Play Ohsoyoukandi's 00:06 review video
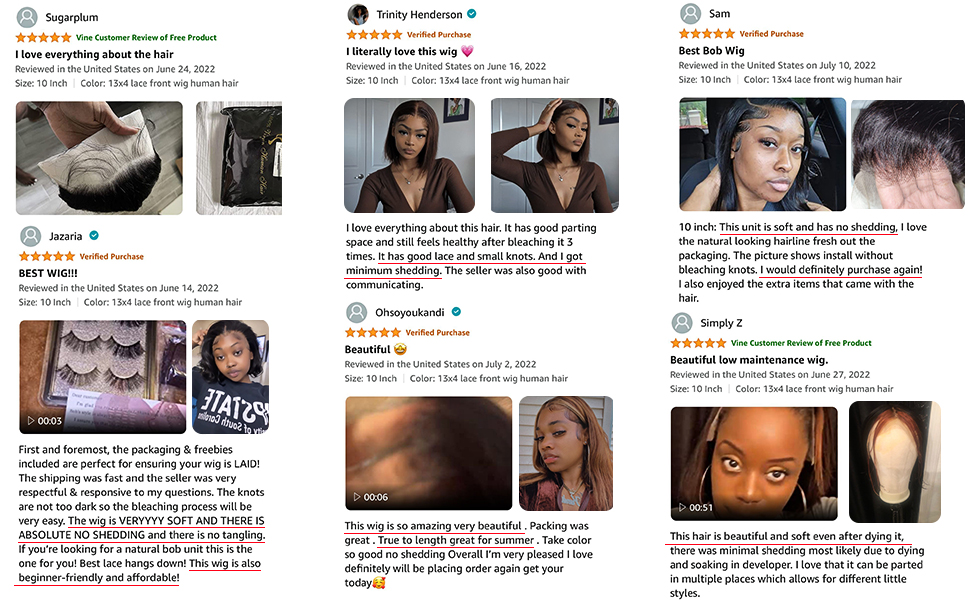 point(429,453)
